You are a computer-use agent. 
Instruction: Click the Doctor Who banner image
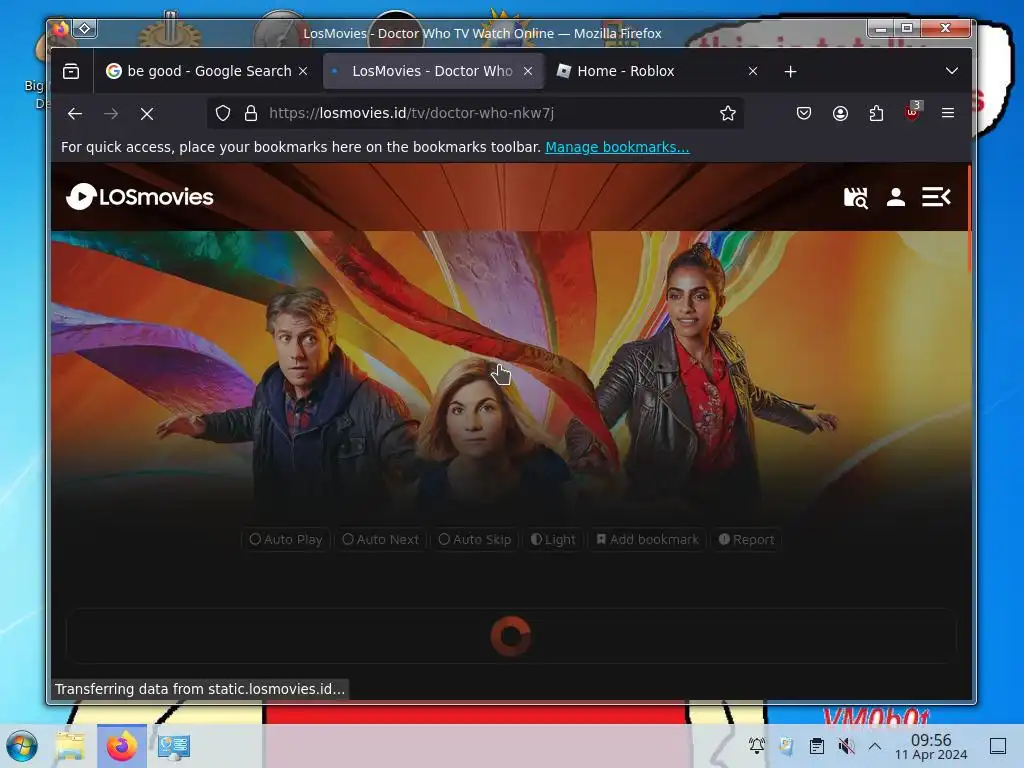click(510, 372)
